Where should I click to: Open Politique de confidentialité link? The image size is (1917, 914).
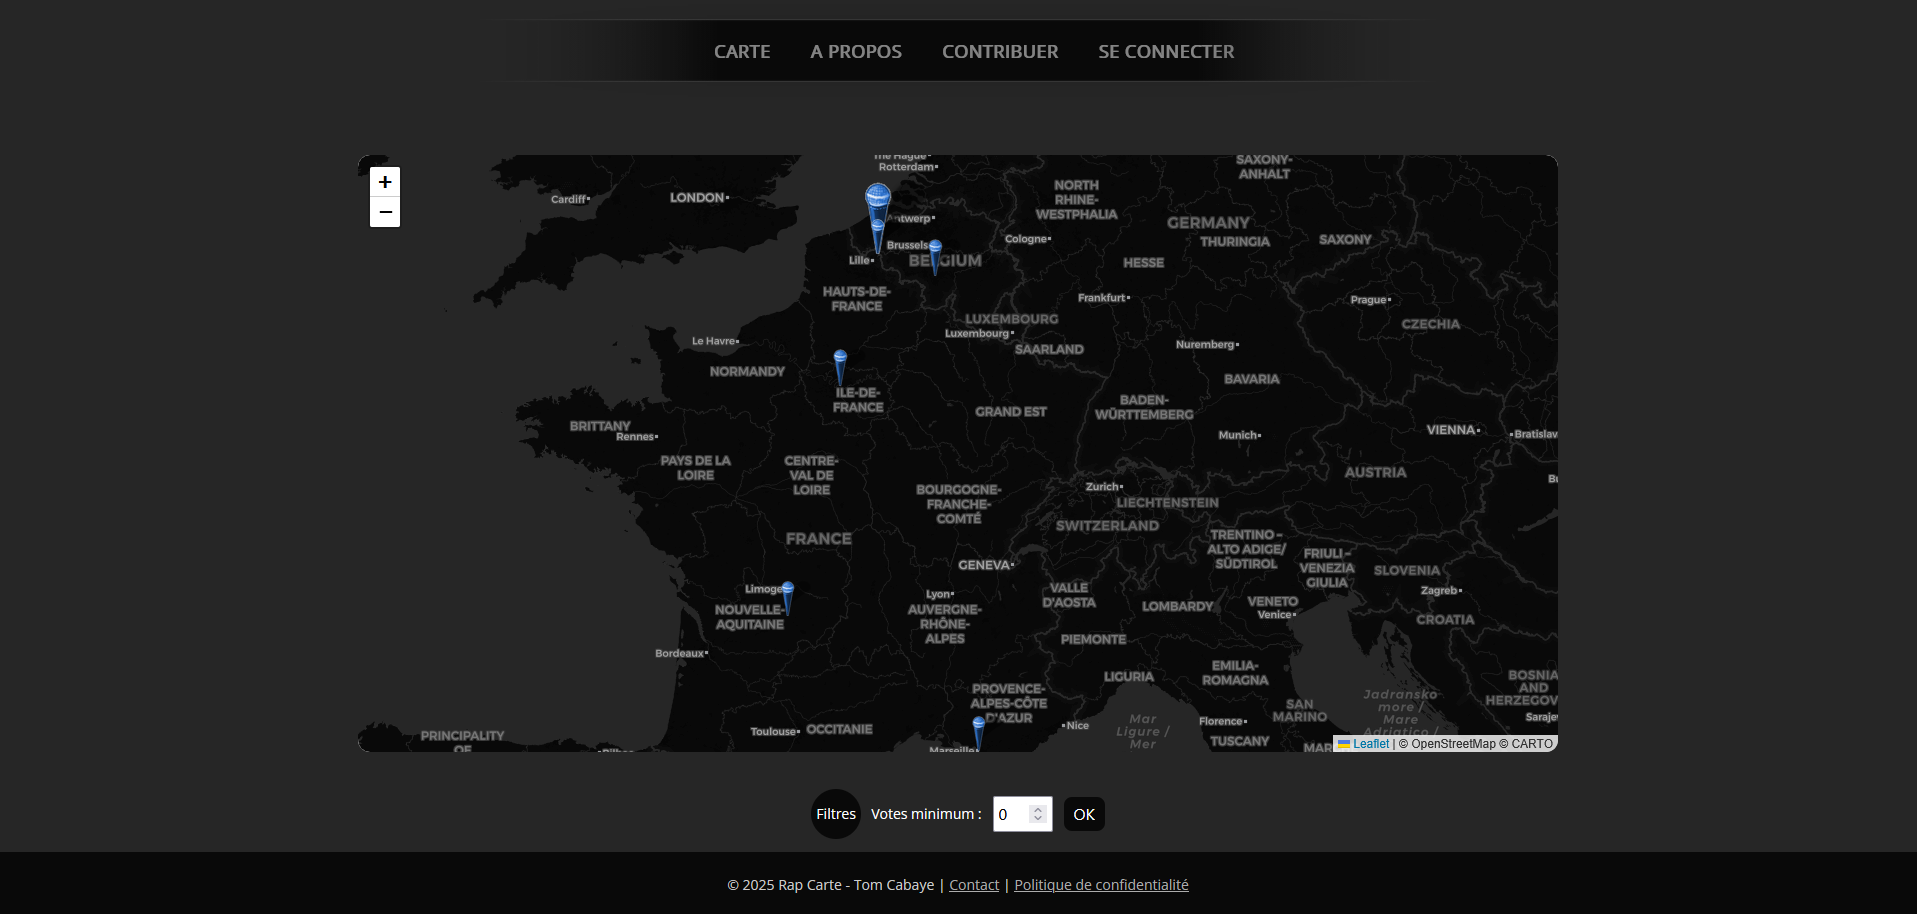[1101, 885]
